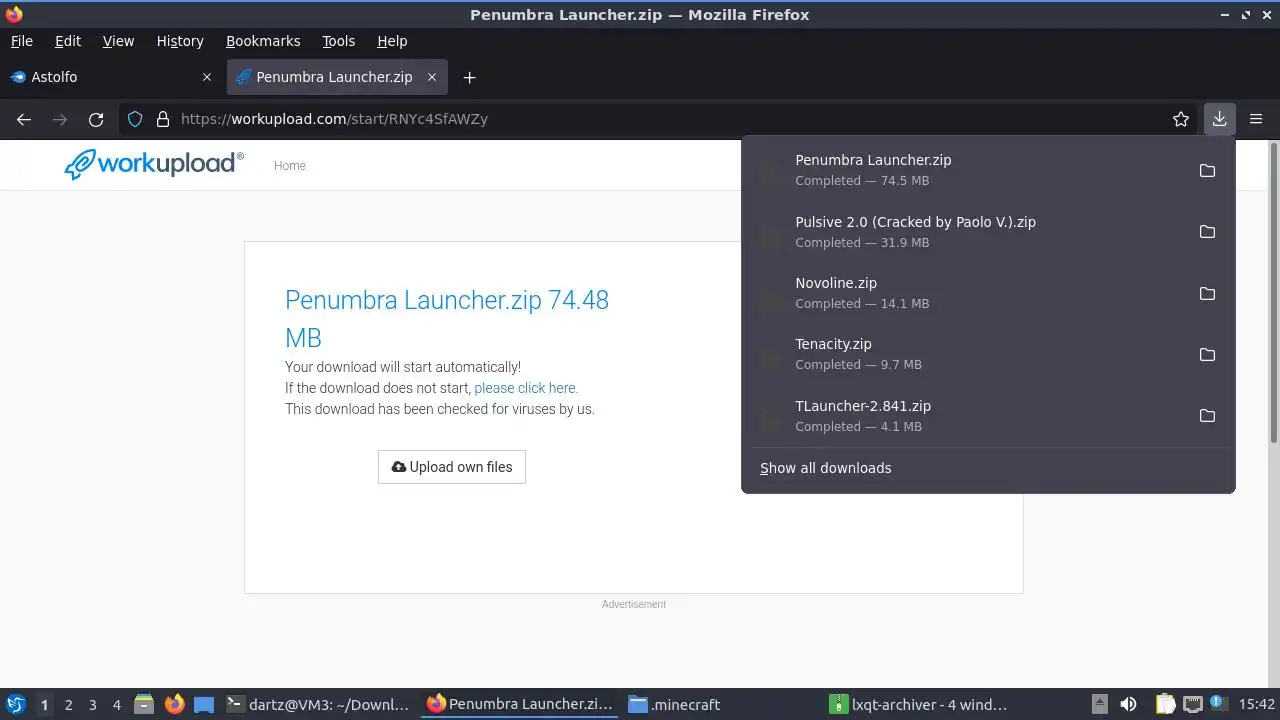1280x720 pixels.
Task: Launch Firefox from the panel quicklaunch
Action: [174, 704]
